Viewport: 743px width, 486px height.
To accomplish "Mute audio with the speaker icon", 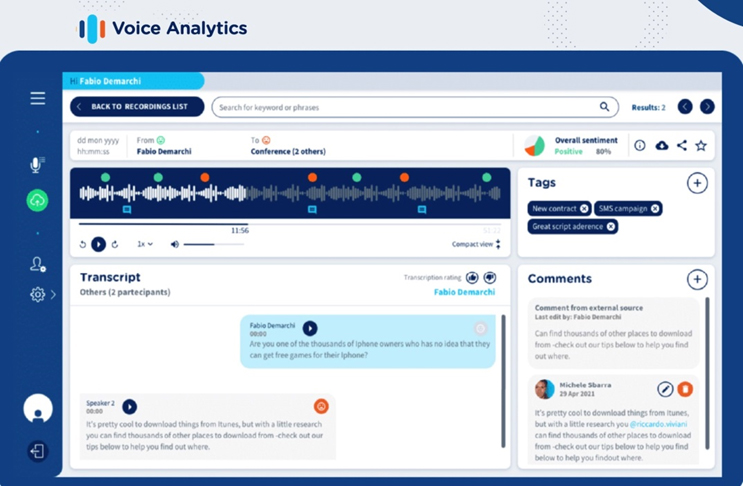I will pos(175,244).
